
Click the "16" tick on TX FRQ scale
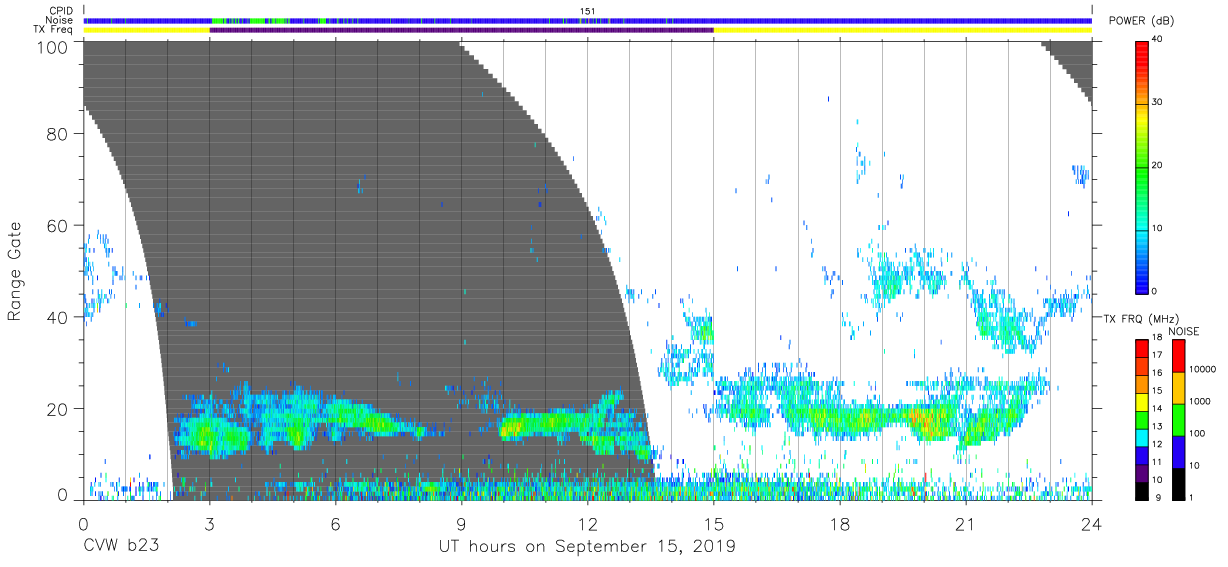click(1159, 374)
